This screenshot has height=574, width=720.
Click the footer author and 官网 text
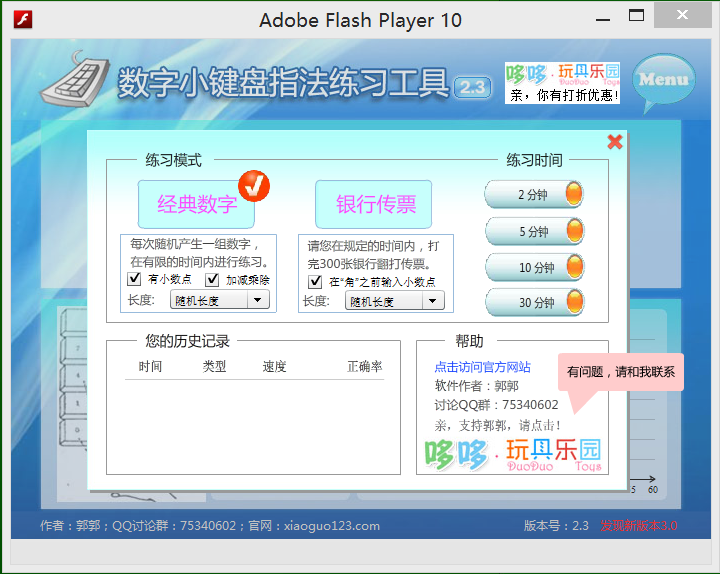click(x=210, y=525)
